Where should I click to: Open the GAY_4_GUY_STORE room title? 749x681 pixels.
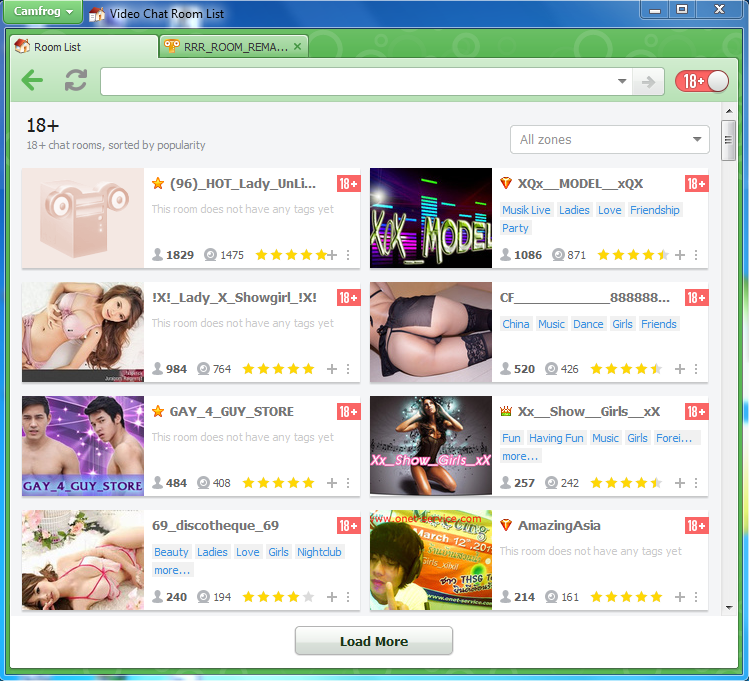coord(232,412)
